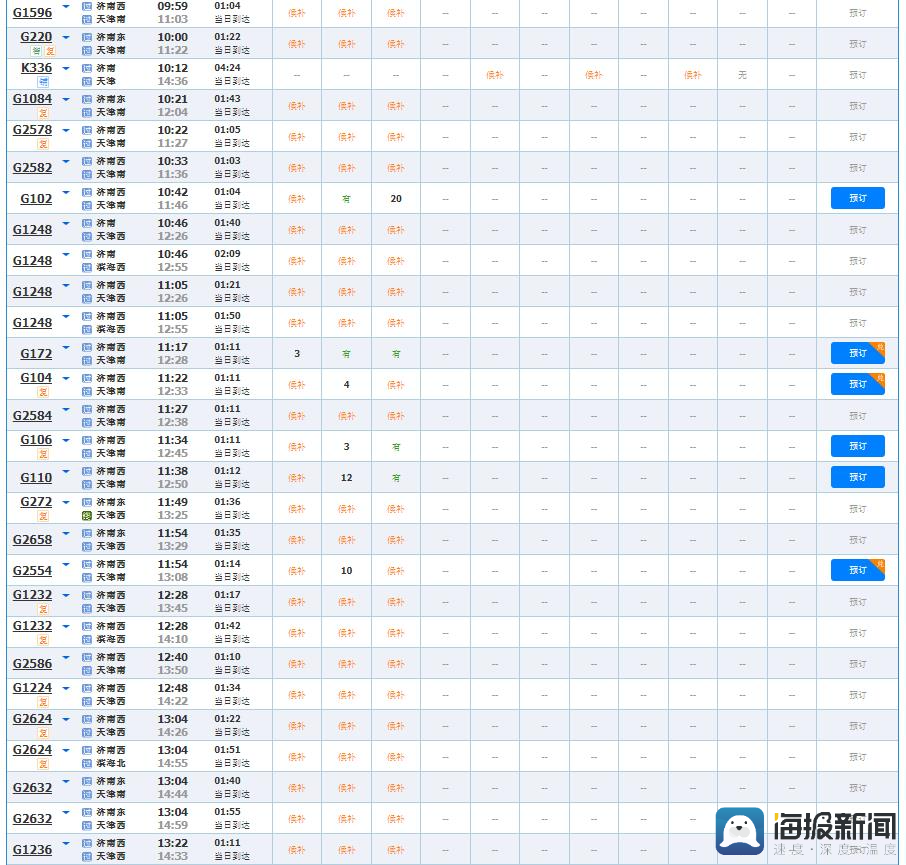Click the 智 badge under G220
Screen dimensions: 906x865
click(36, 51)
